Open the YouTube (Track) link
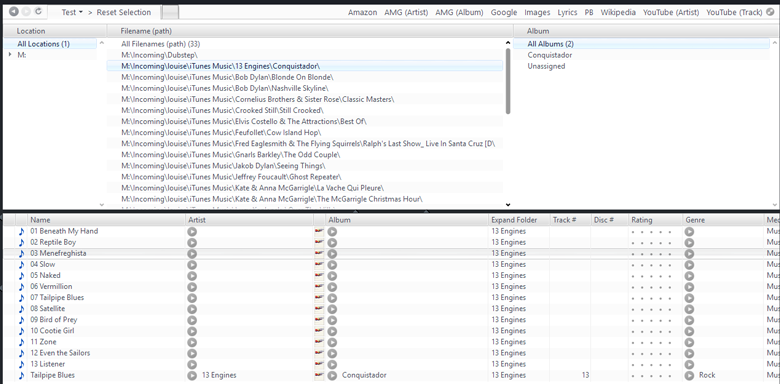The height and width of the screenshot is (384, 780). [734, 12]
